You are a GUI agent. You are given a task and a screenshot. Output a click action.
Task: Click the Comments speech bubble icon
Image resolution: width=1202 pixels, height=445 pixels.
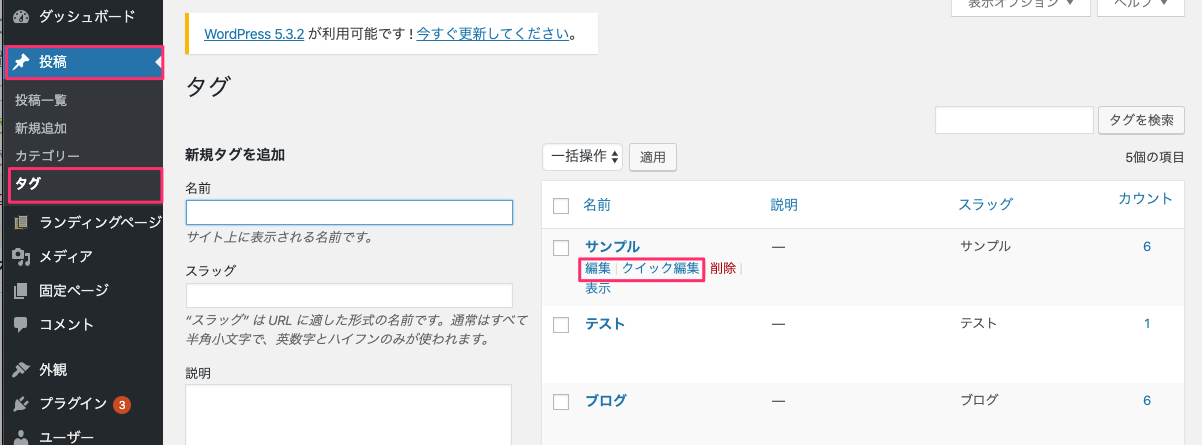click(21, 325)
